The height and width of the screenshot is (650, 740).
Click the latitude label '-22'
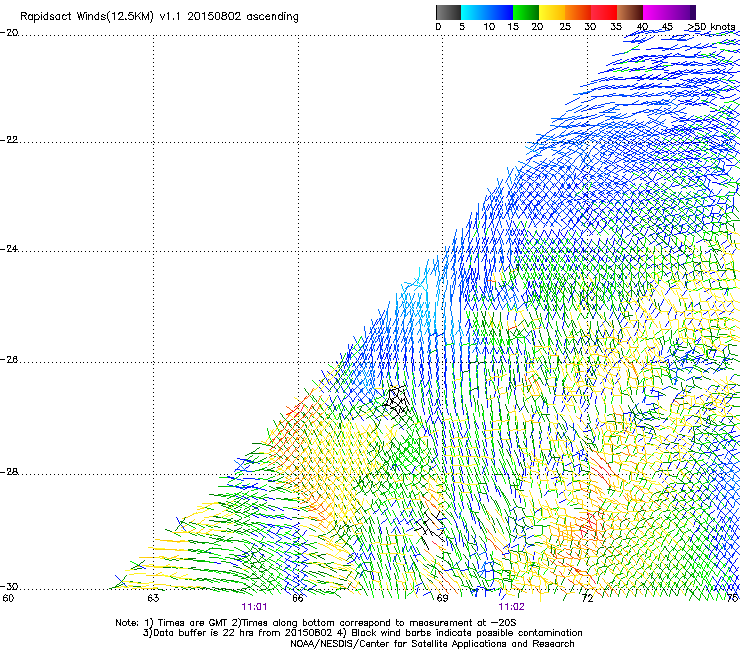(x=9, y=140)
